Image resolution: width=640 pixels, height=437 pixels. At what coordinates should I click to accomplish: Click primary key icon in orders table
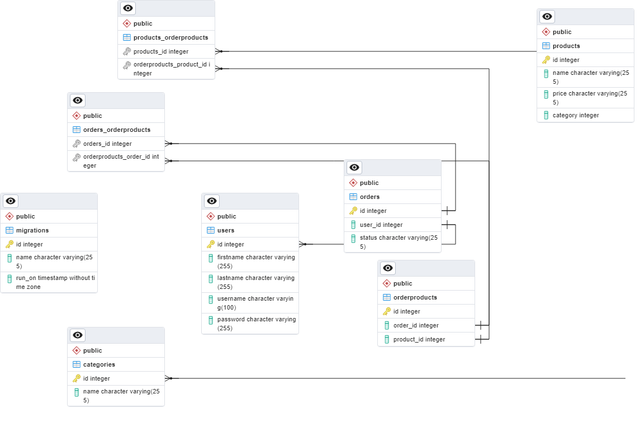(x=353, y=211)
